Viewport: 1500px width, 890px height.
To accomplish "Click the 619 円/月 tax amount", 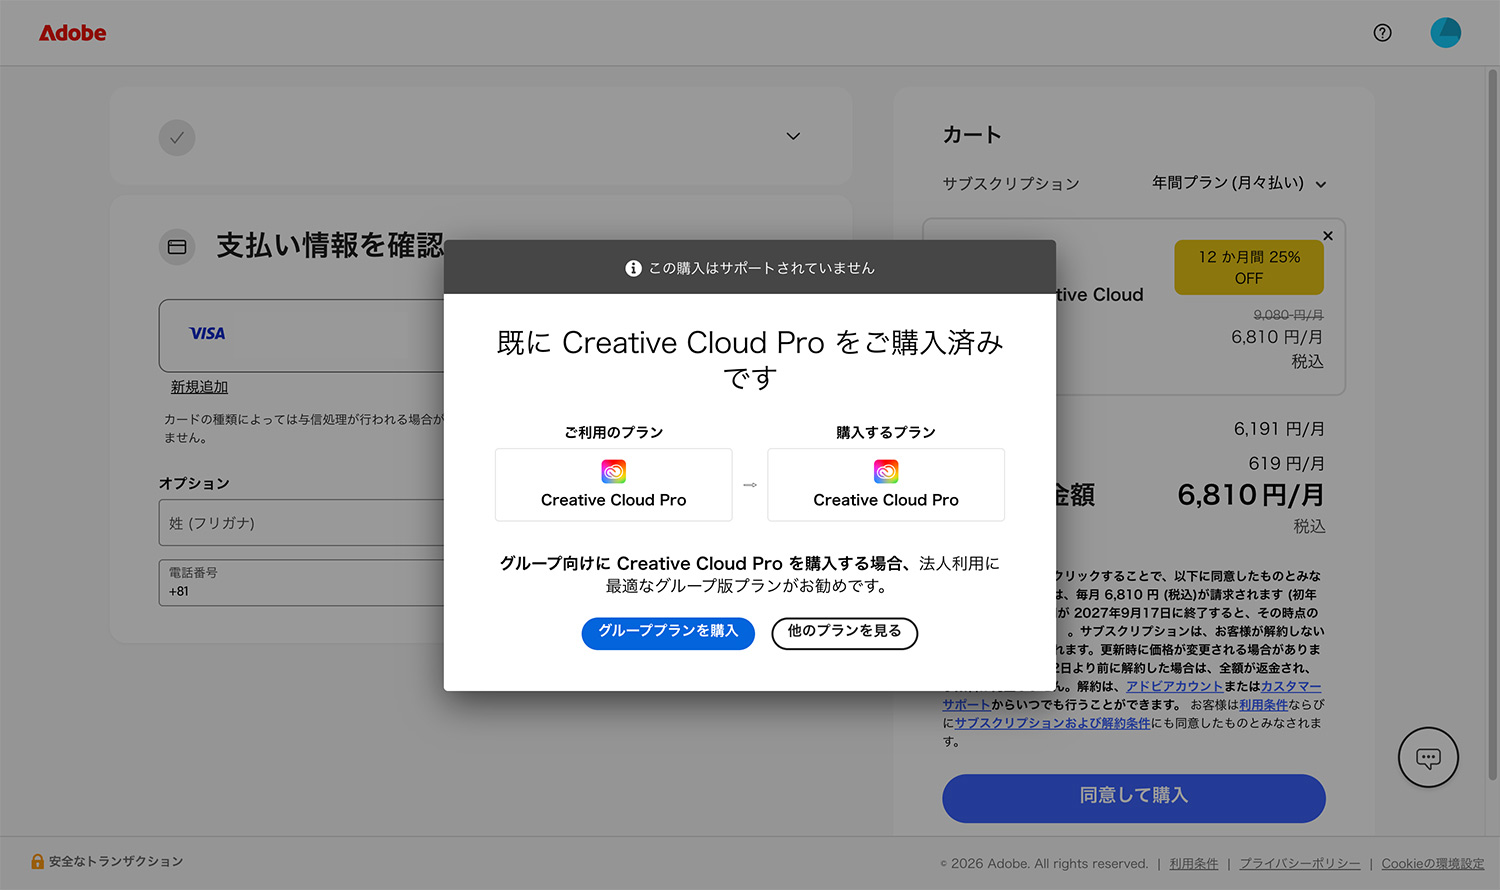I will (x=1287, y=464).
